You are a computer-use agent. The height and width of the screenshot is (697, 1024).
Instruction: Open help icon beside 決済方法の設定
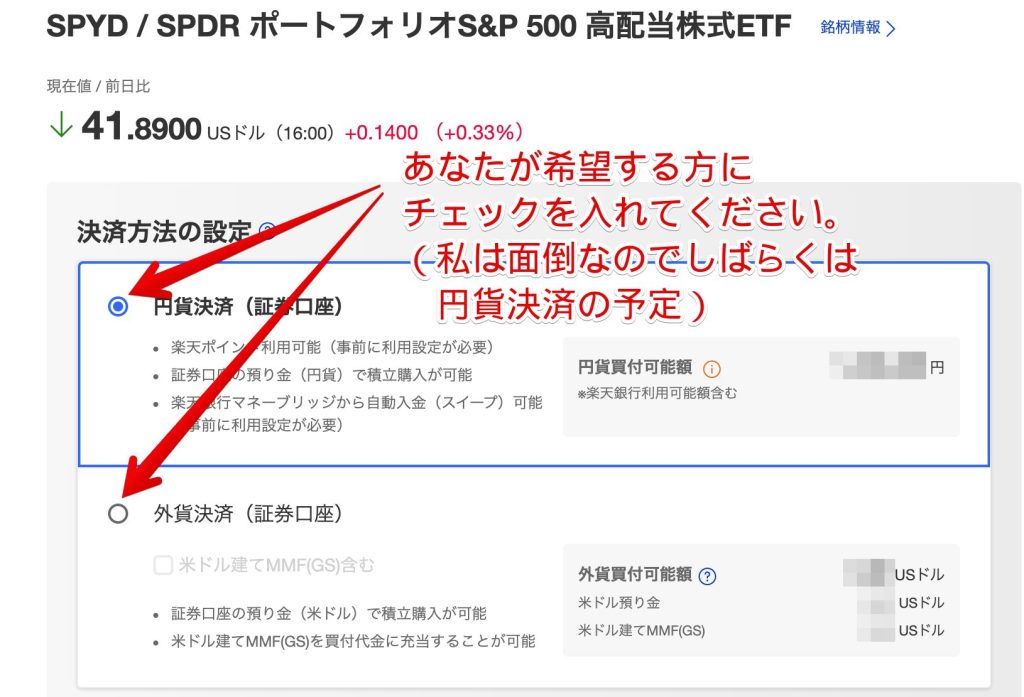266,232
